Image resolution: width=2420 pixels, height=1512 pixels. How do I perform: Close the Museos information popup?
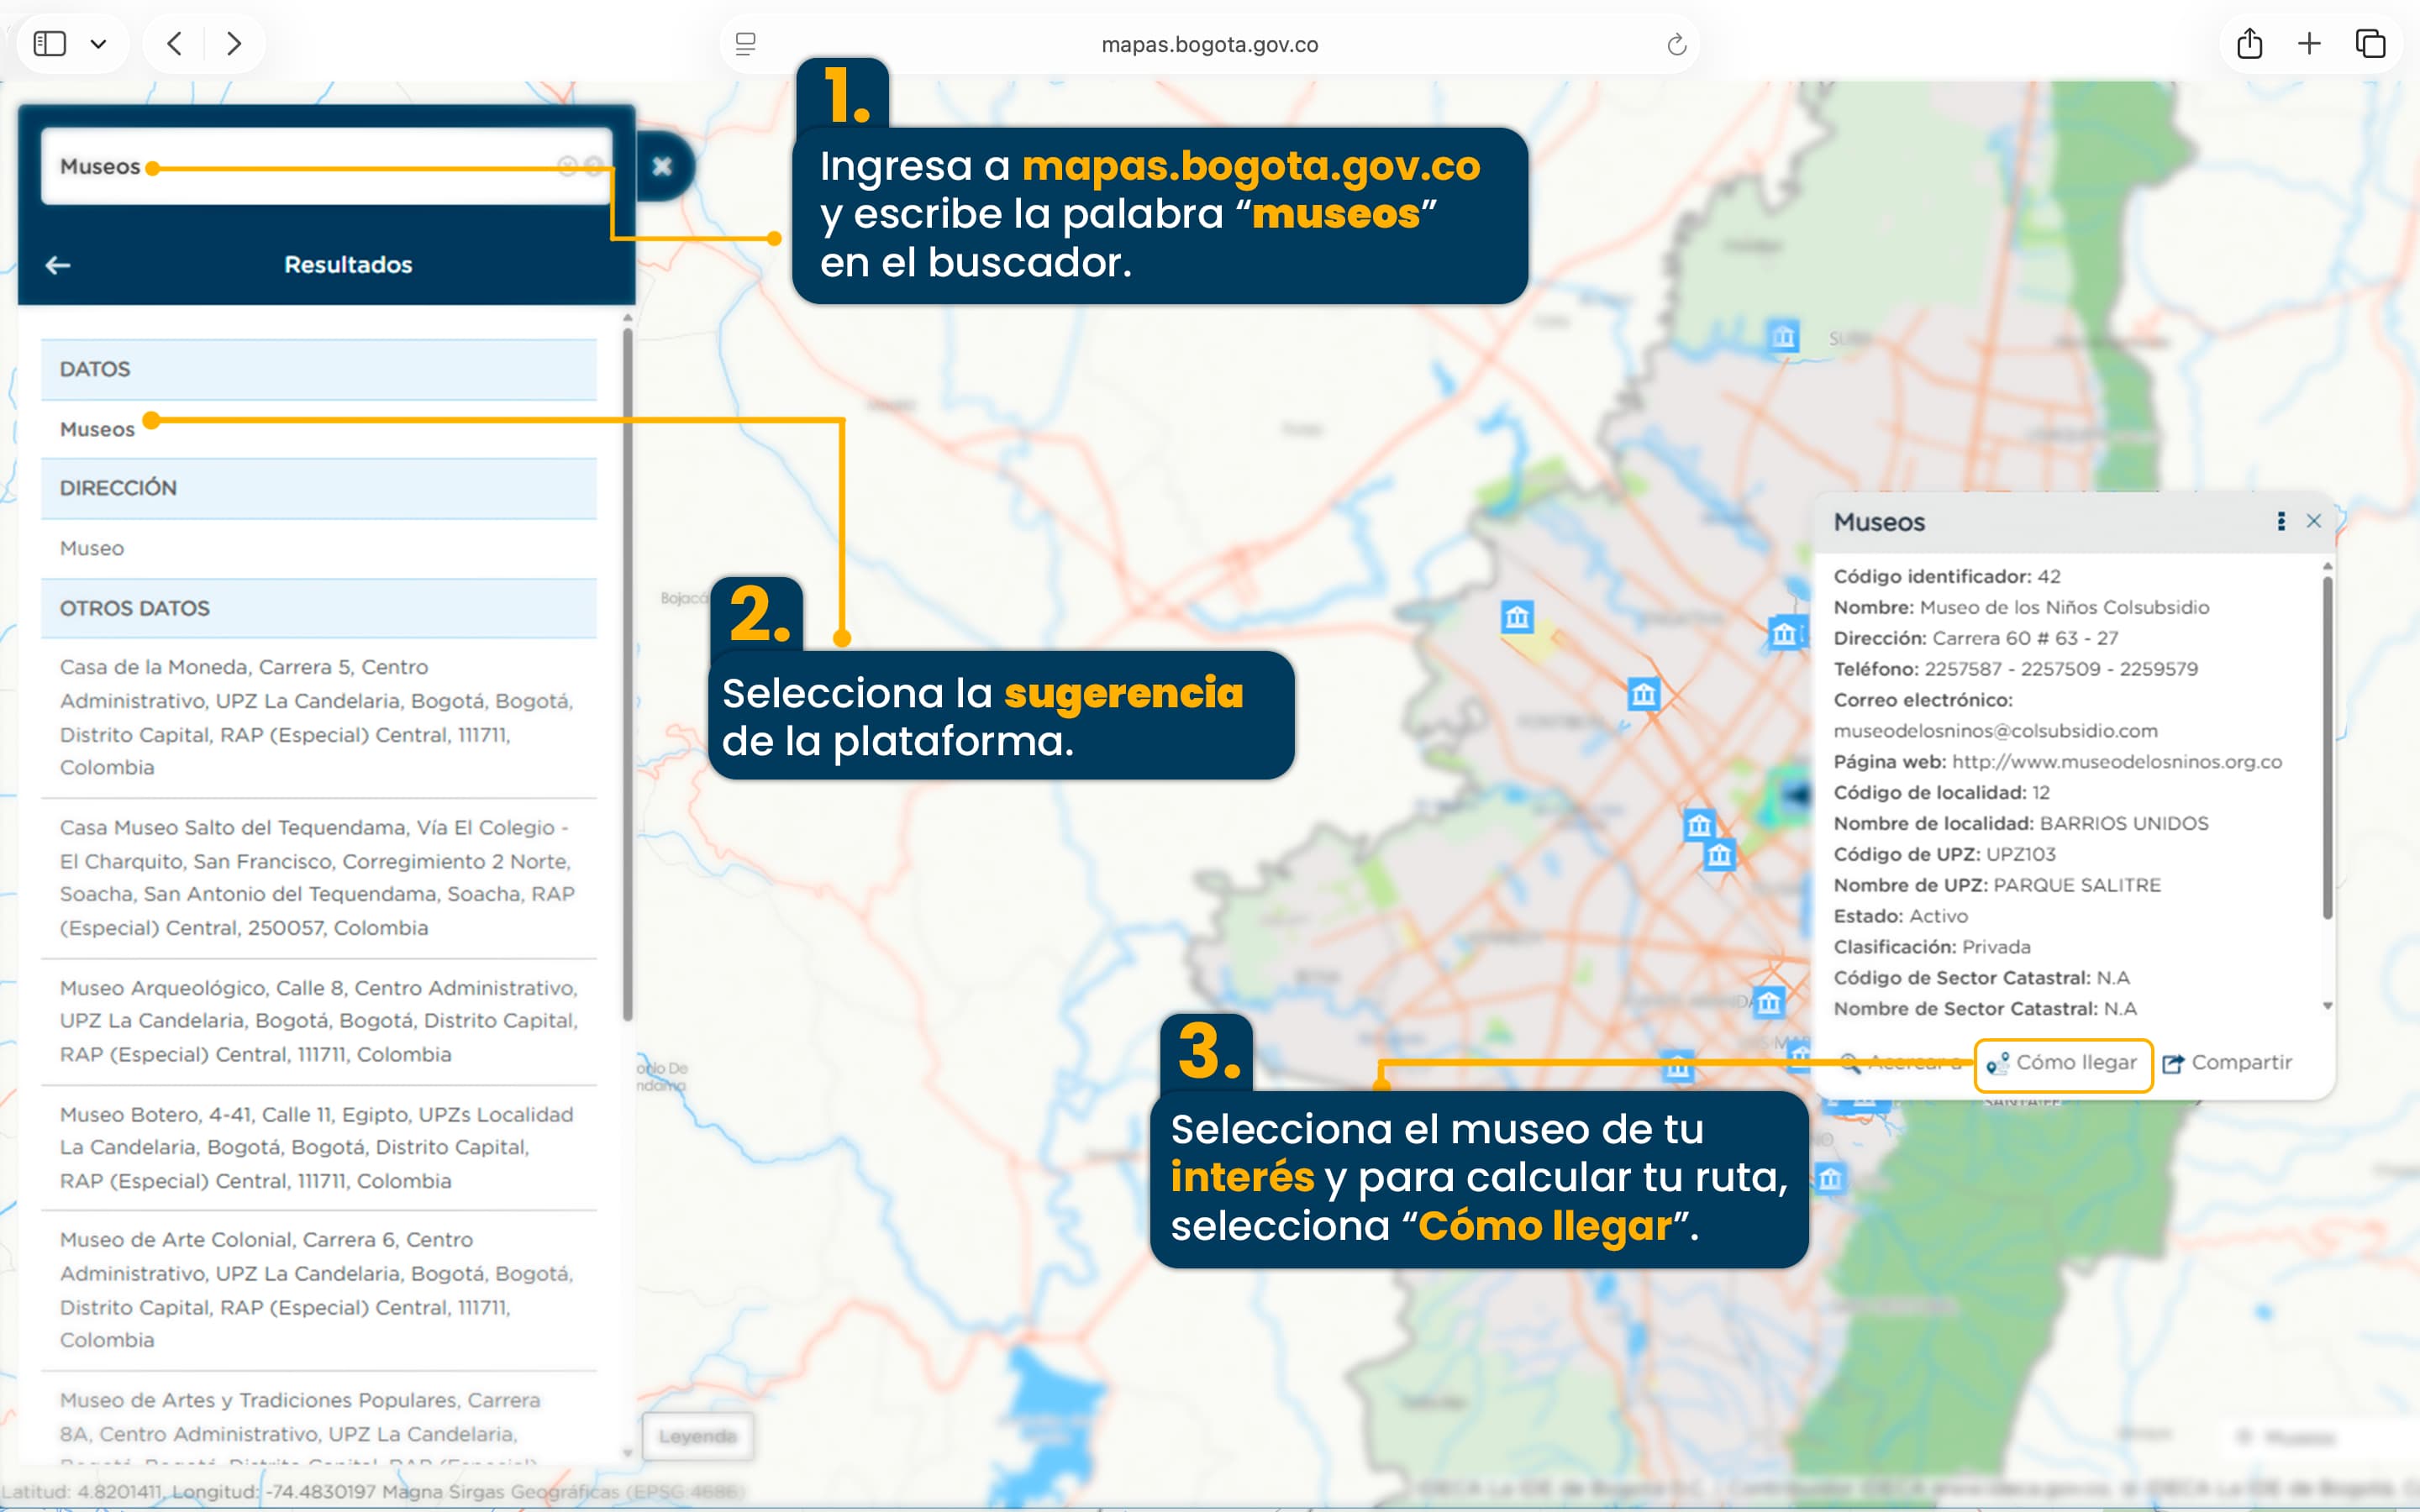click(x=2314, y=521)
